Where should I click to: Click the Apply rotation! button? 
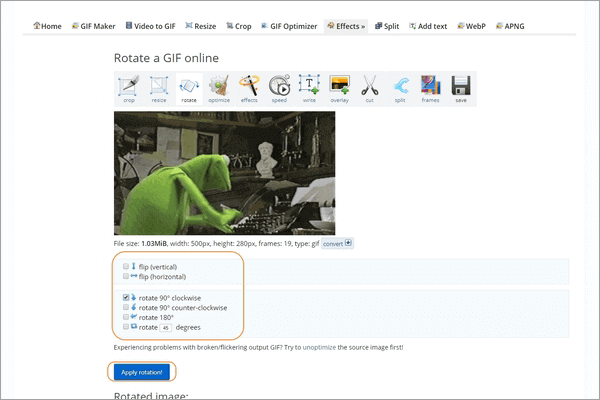(x=142, y=372)
